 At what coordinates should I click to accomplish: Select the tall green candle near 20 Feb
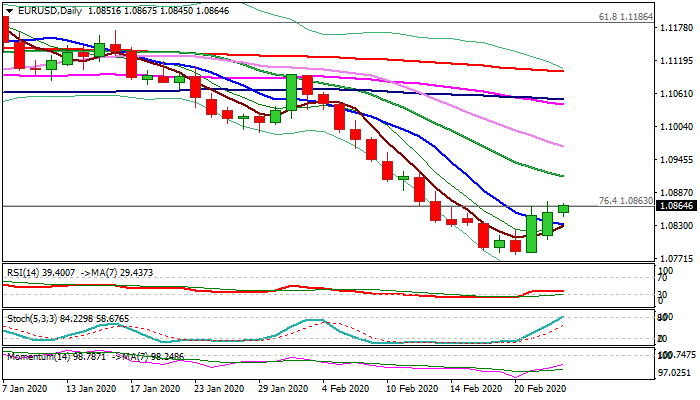coord(531,233)
